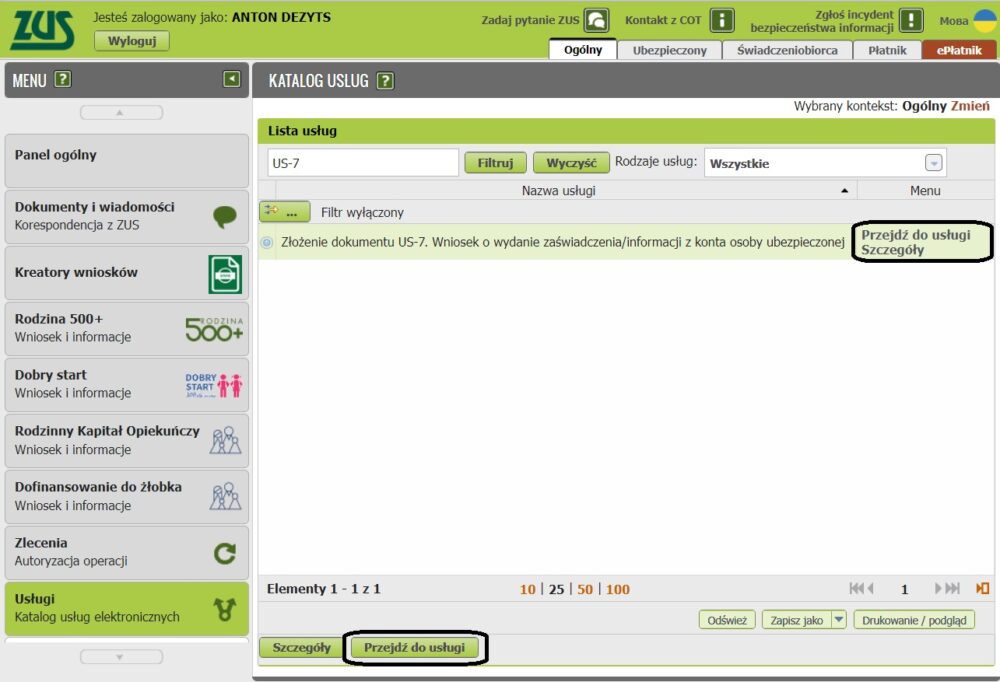Click the security incident exclamation icon
The height and width of the screenshot is (682, 1000).
tap(910, 20)
